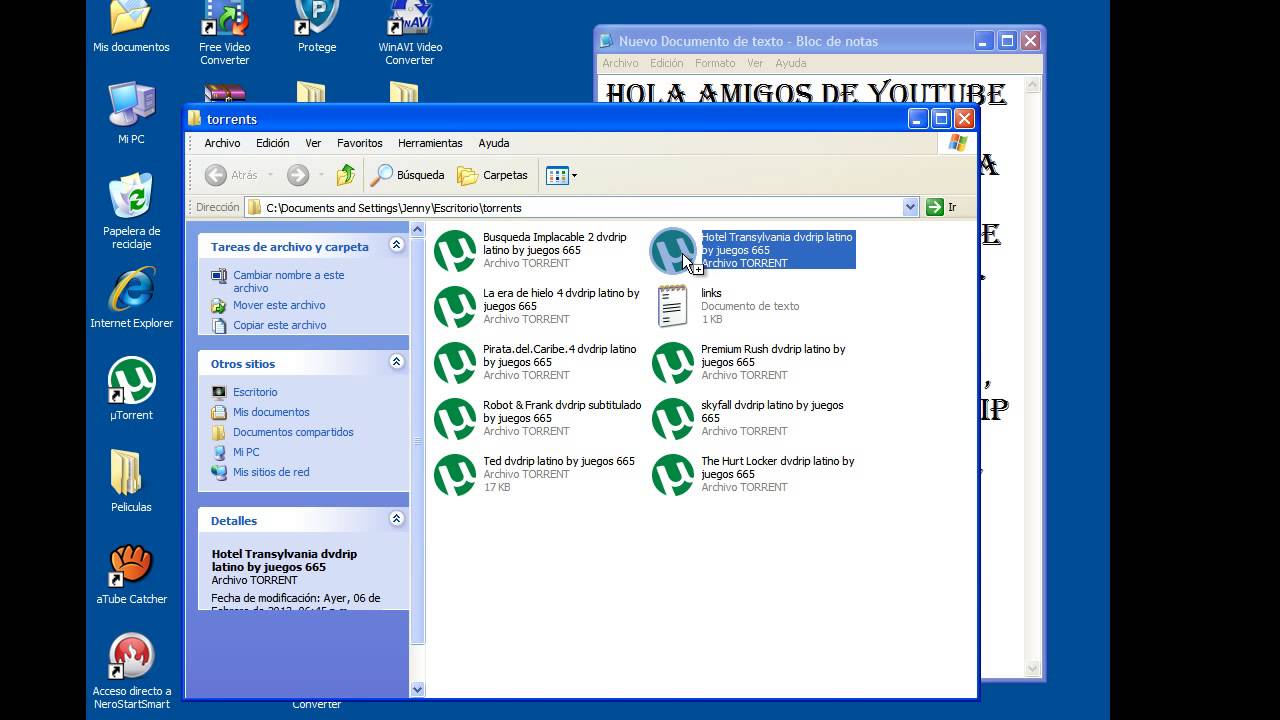This screenshot has height=720, width=1280.
Task: Click the Notepad vertical scroll down arrow
Action: 1033,669
